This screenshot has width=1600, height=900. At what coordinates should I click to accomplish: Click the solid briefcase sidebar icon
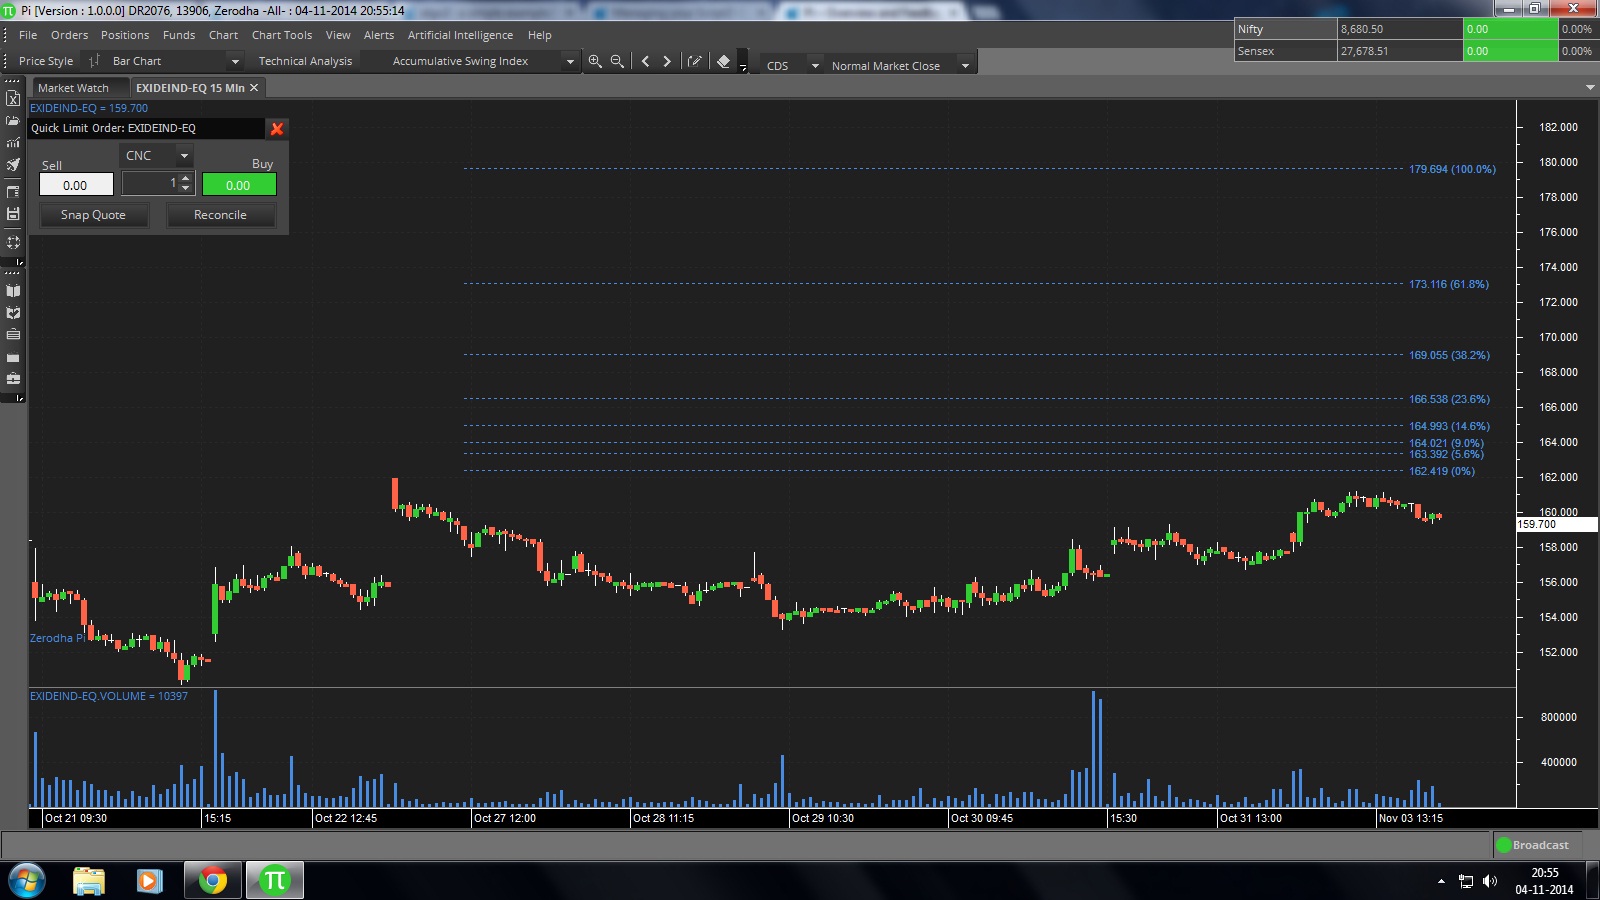pos(13,357)
